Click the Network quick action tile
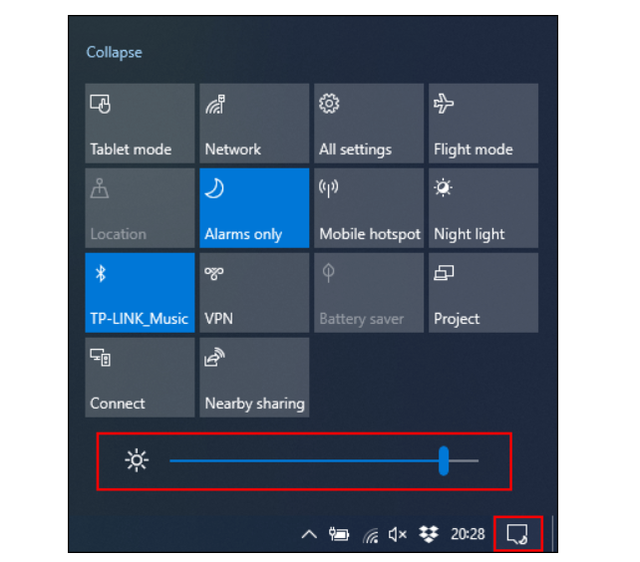Image resolution: width=640 pixels, height=562 pixels. (x=254, y=123)
